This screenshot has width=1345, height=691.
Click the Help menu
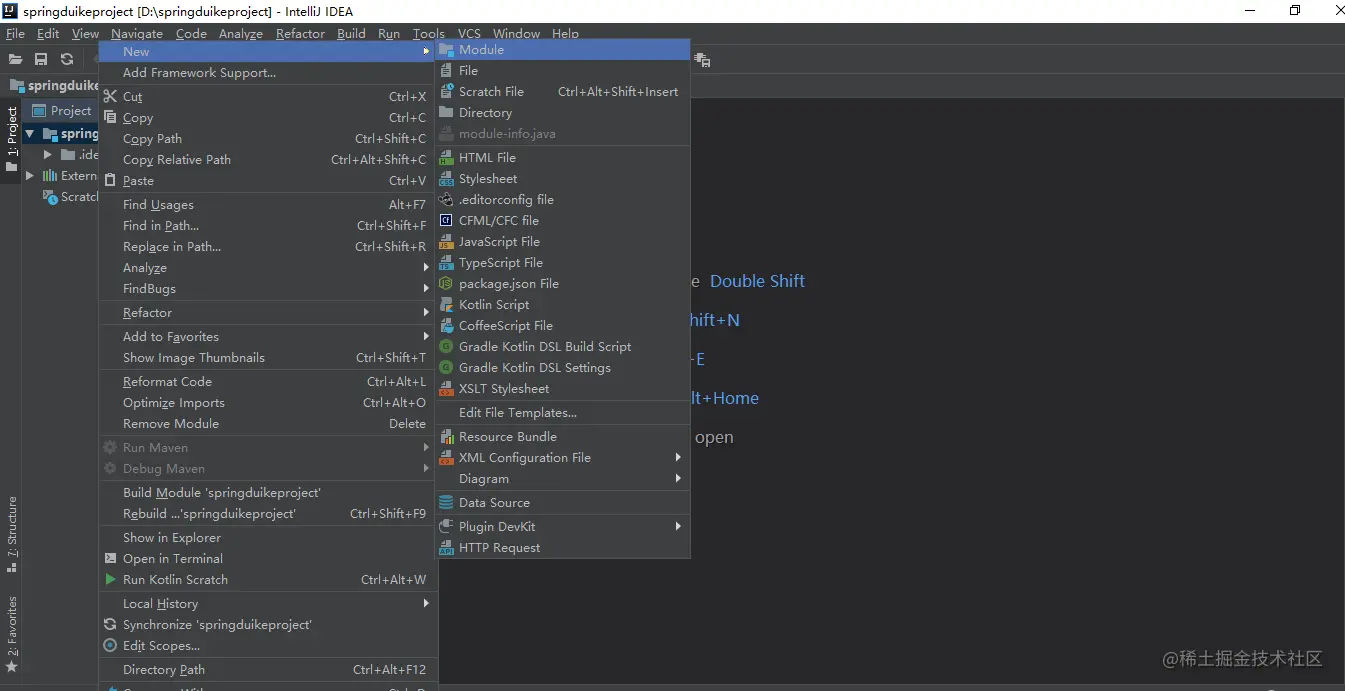[565, 34]
